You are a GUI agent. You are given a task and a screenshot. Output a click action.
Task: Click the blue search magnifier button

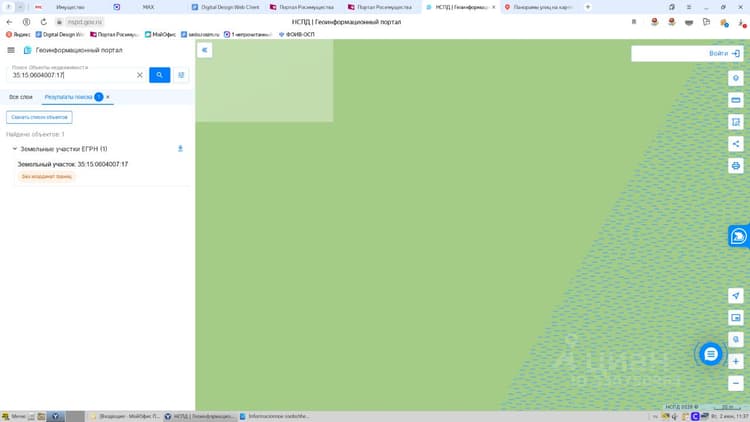click(x=159, y=75)
